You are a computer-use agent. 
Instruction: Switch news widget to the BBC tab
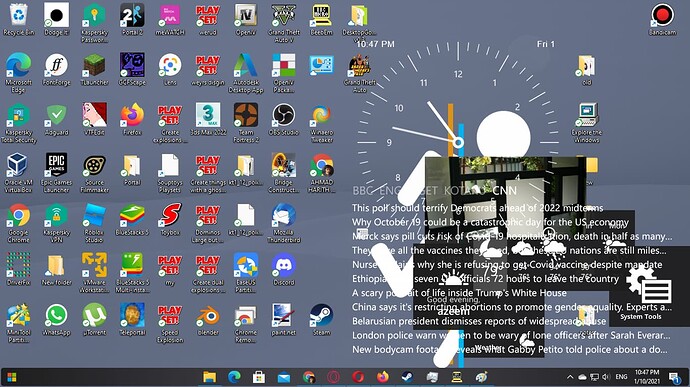363,191
